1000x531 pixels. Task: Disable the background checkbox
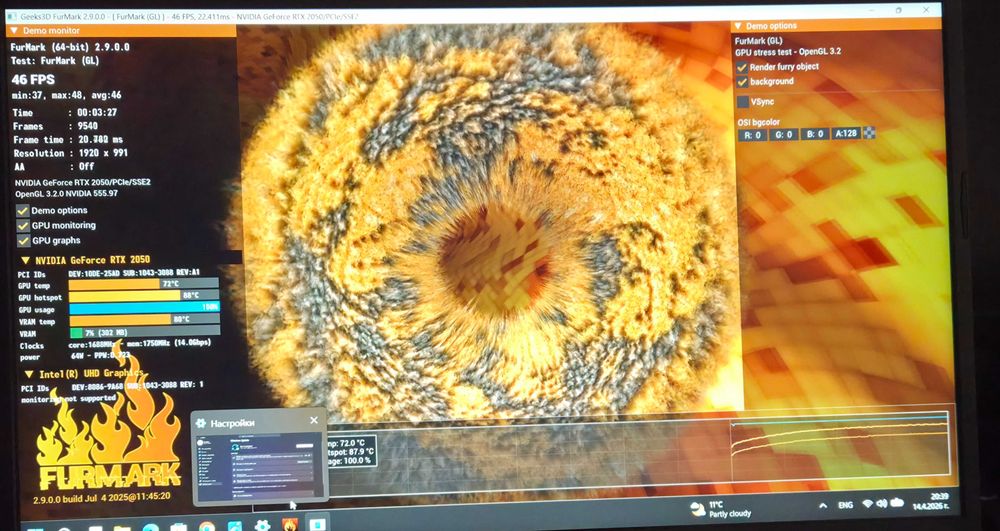click(742, 82)
